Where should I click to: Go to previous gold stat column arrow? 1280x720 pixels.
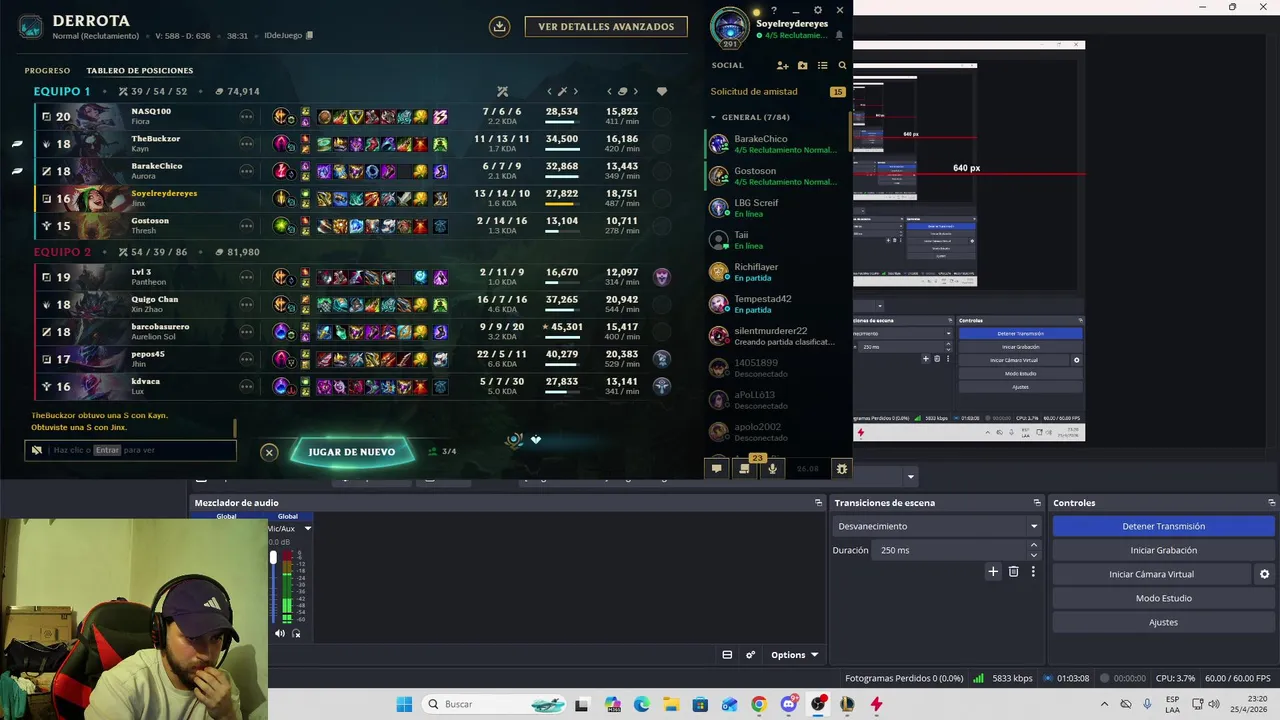point(609,91)
